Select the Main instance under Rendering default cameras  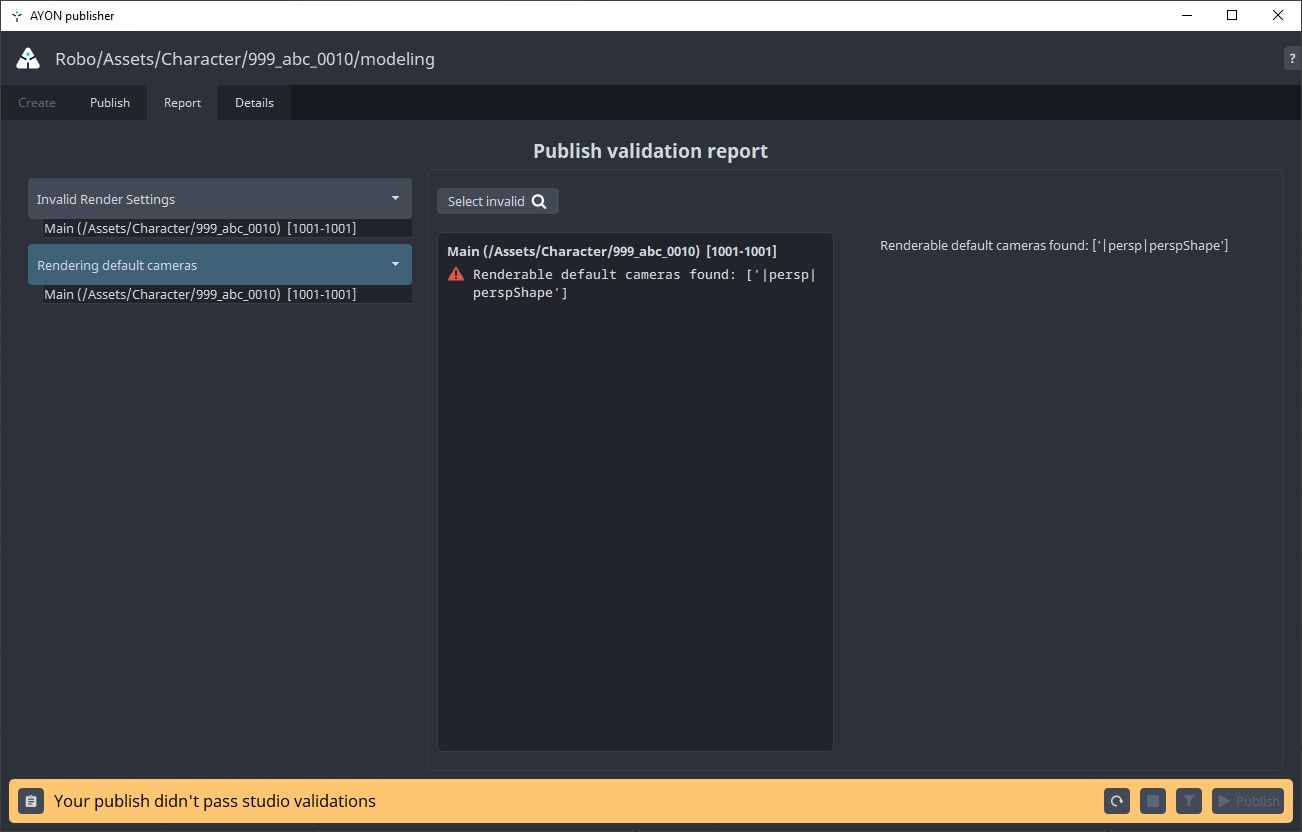[x=220, y=293]
